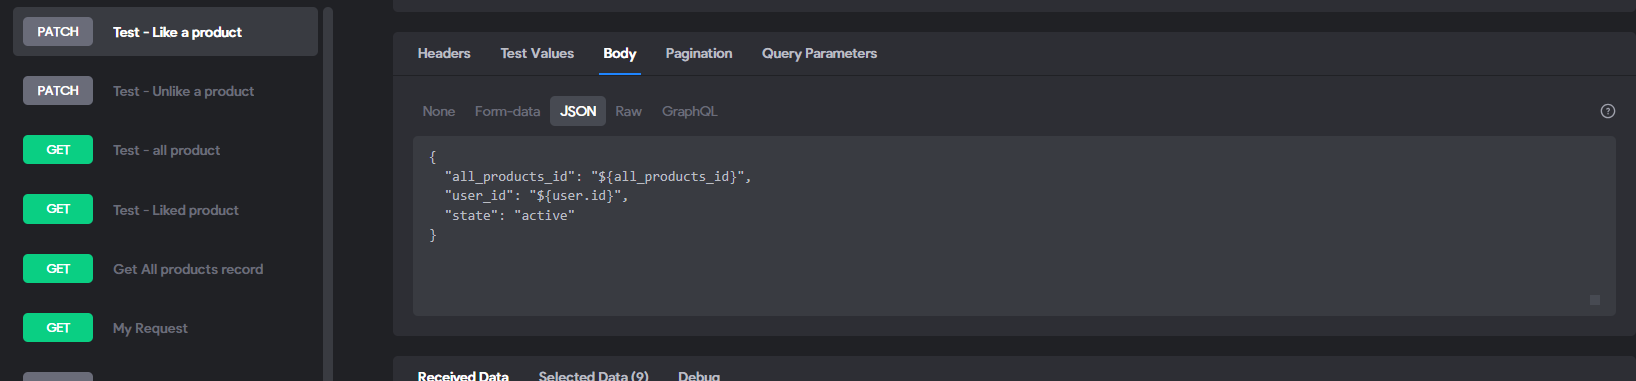Click the PATCH badge beside 'Test - Unlike a product'
Screen dimensions: 1636x381
pos(58,91)
